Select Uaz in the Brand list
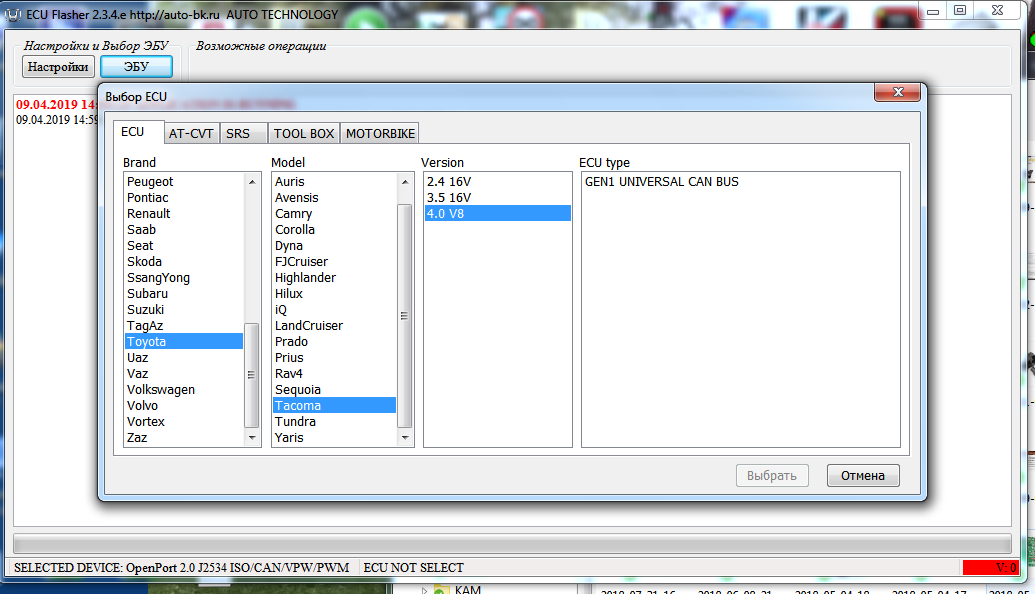 click(184, 358)
